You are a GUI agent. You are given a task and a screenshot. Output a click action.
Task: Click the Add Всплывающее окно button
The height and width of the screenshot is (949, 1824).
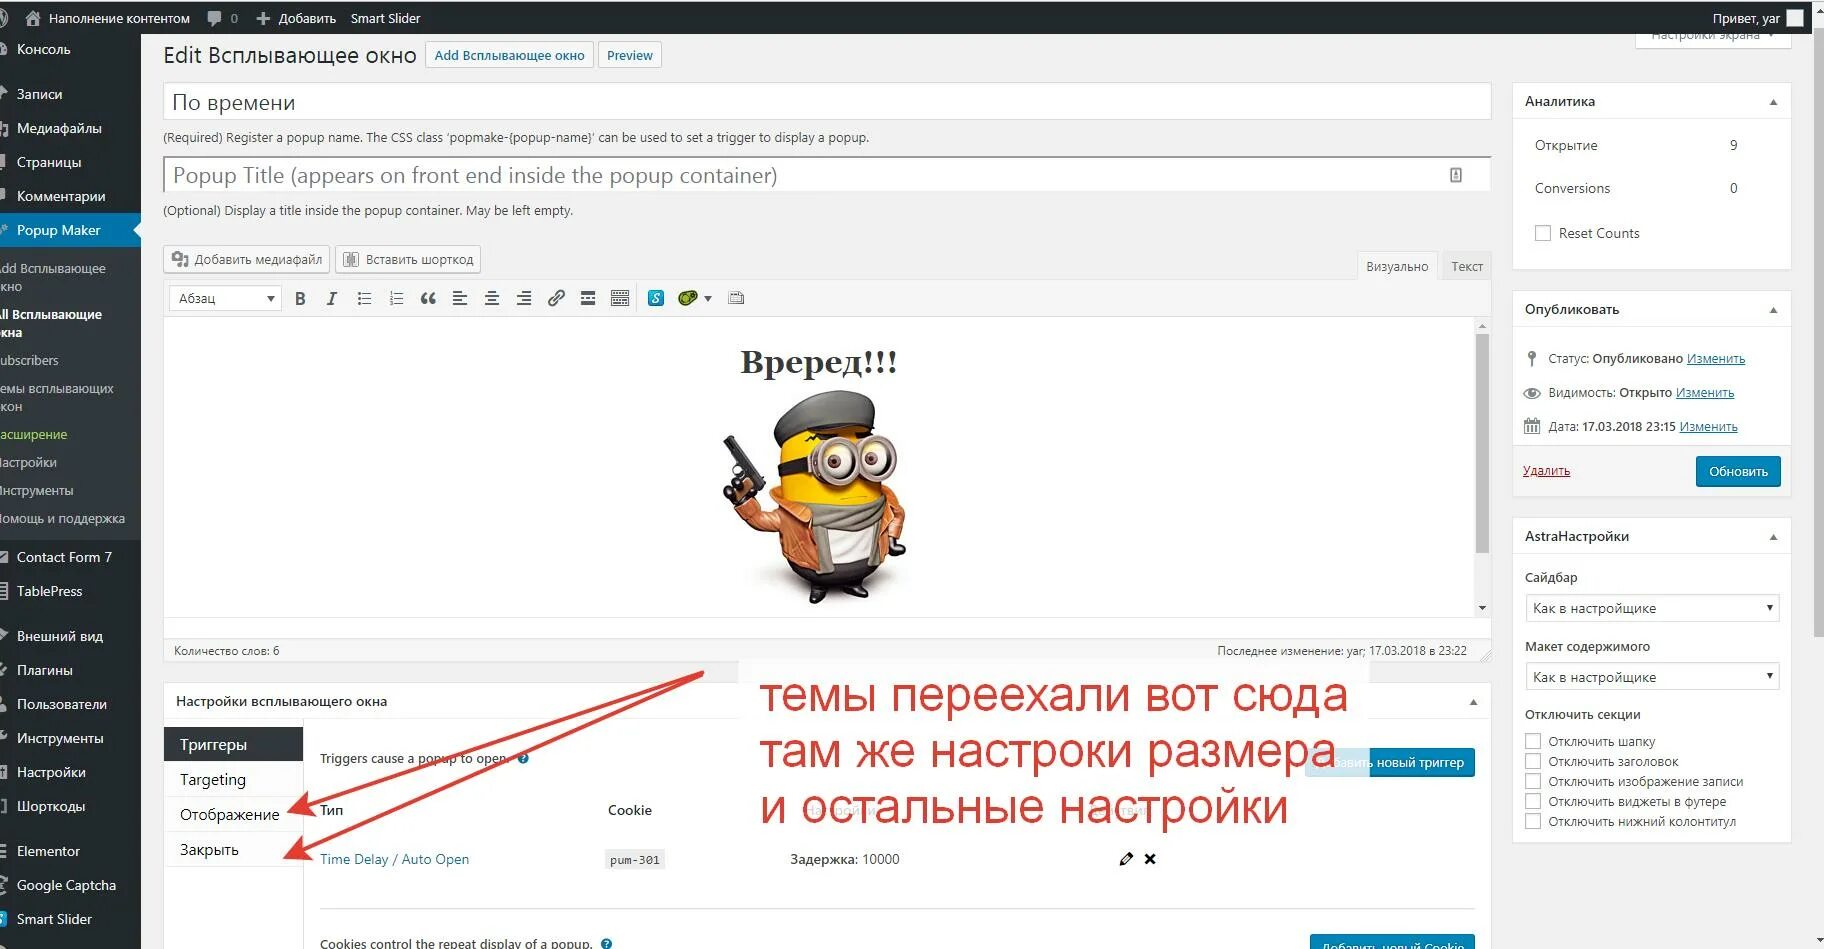coord(509,55)
